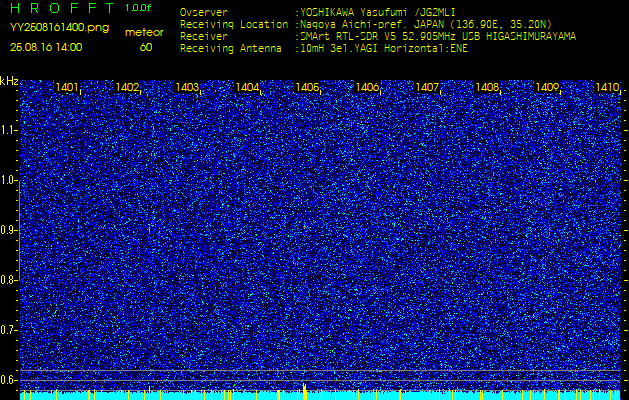Click the 1405 time marker
Image resolution: width=629 pixels, height=400 pixels.
(307, 87)
